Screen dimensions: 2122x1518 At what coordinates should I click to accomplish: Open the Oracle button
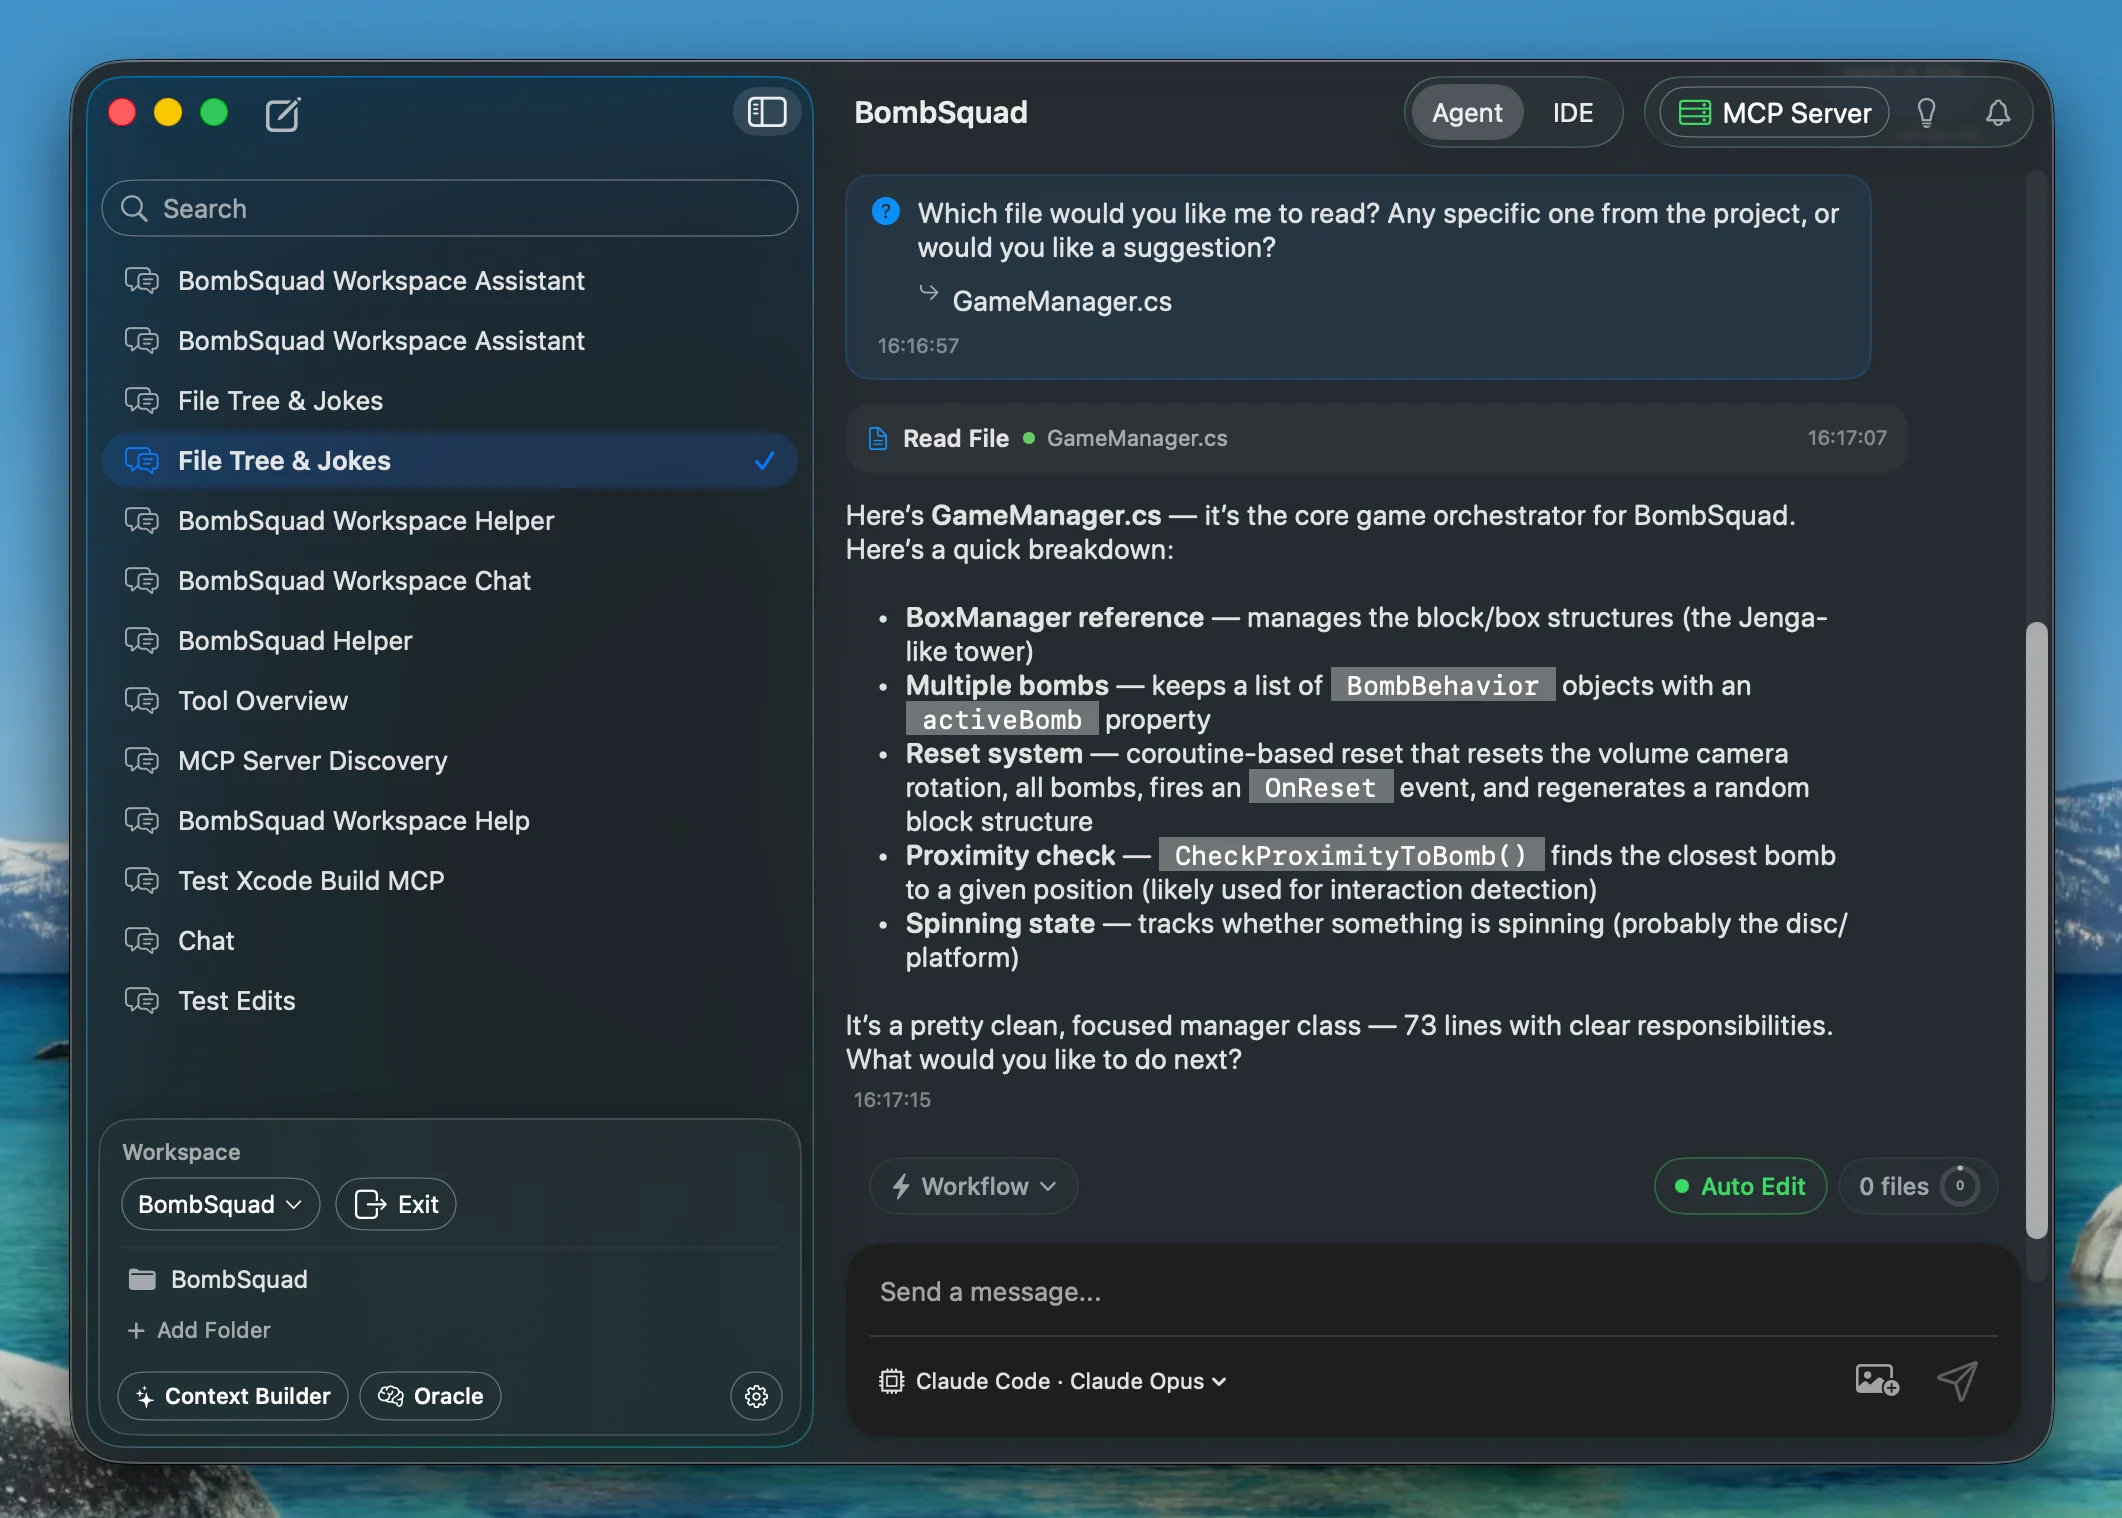point(430,1396)
